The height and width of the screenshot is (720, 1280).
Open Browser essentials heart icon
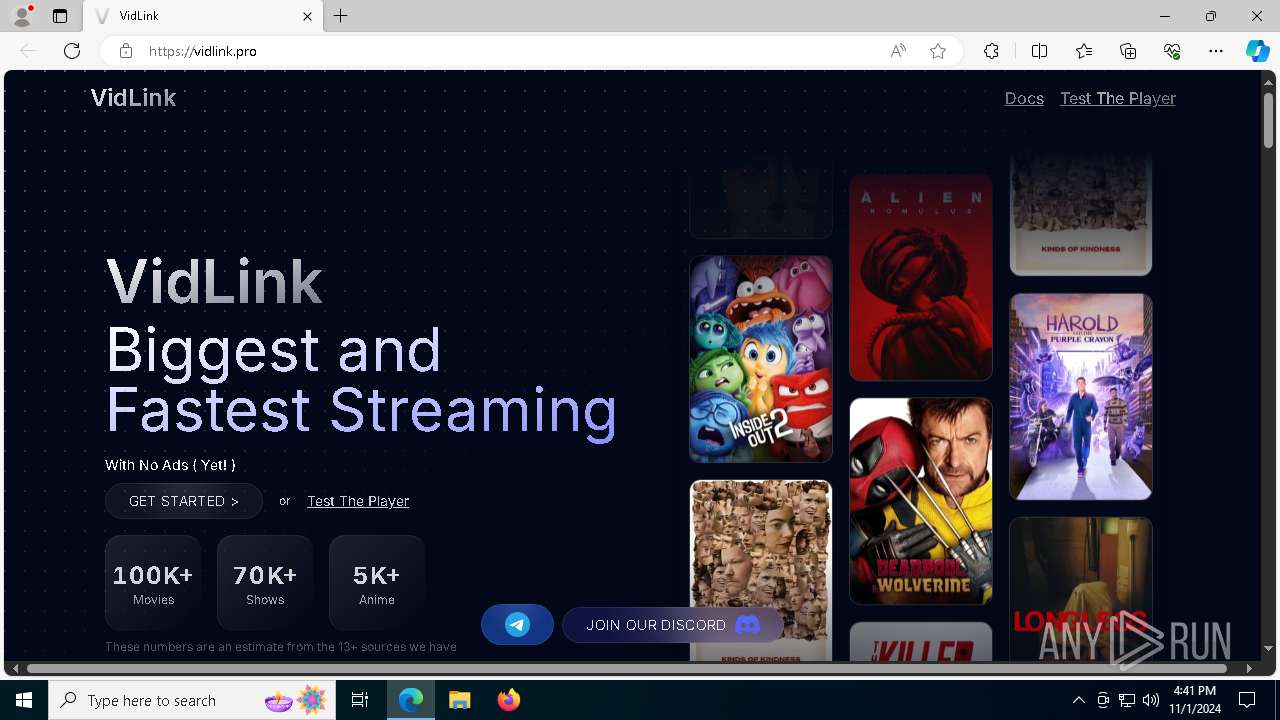coord(1172,51)
